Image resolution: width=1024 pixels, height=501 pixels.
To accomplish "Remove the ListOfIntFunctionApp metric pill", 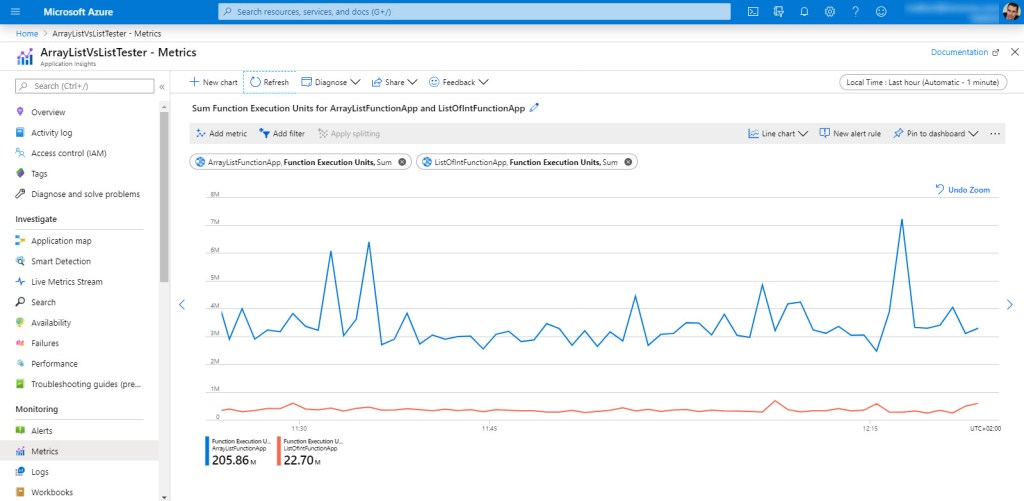I will tap(628, 161).
